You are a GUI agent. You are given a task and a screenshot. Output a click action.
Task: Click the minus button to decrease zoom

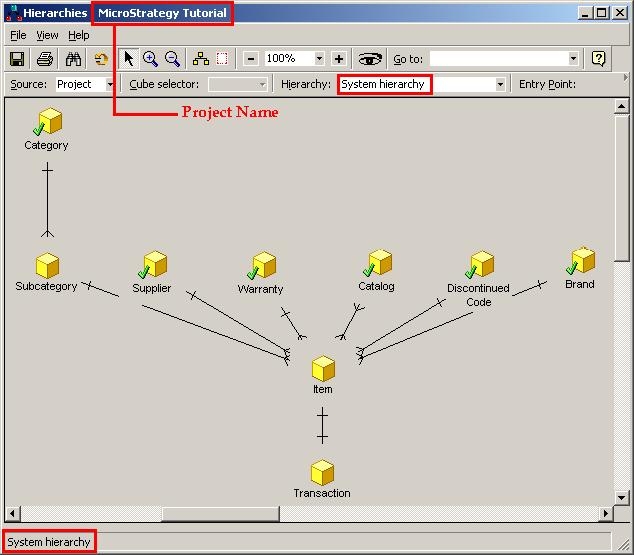pyautogui.click(x=251, y=59)
